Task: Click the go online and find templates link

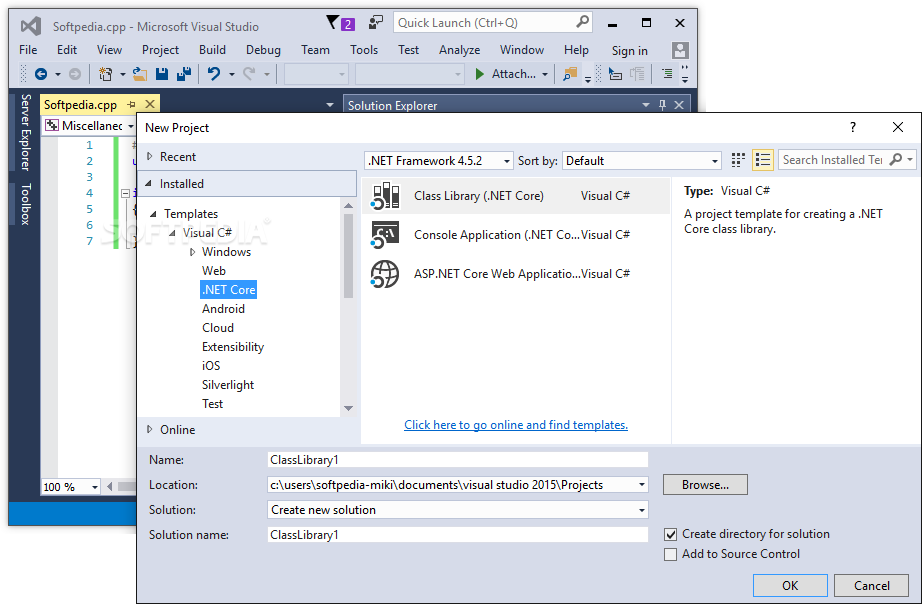Action: 516,425
